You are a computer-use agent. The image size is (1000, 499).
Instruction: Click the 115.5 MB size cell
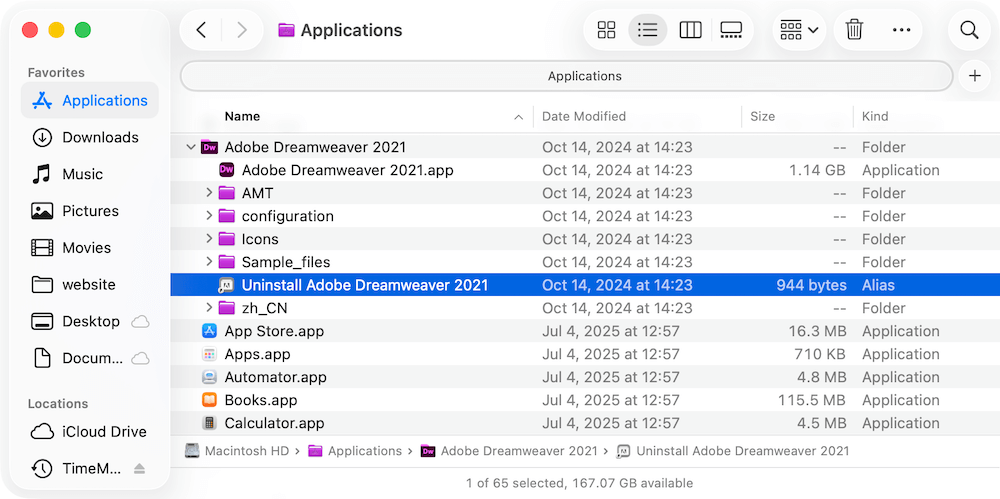pos(812,400)
